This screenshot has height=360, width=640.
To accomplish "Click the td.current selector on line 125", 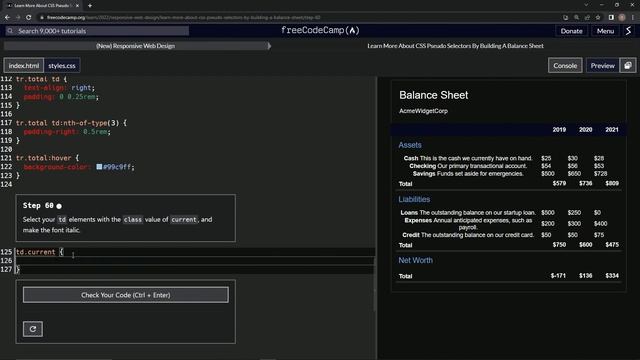I will [x=36, y=252].
